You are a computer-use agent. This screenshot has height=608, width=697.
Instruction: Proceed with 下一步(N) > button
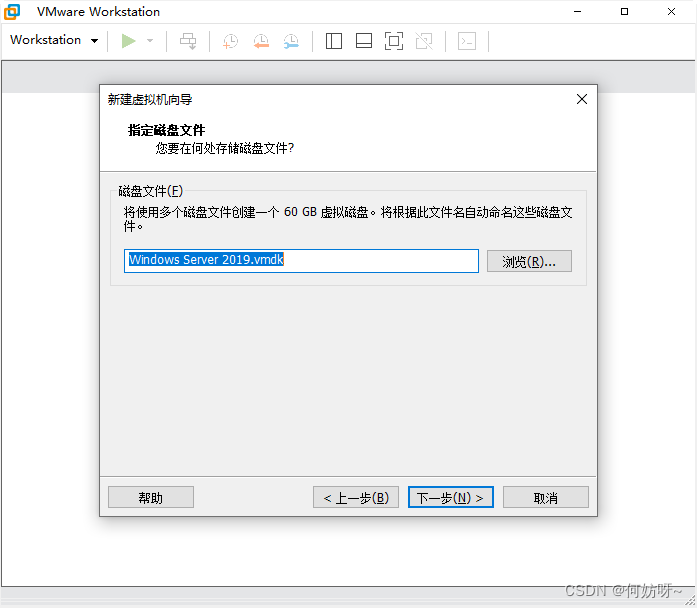(451, 497)
